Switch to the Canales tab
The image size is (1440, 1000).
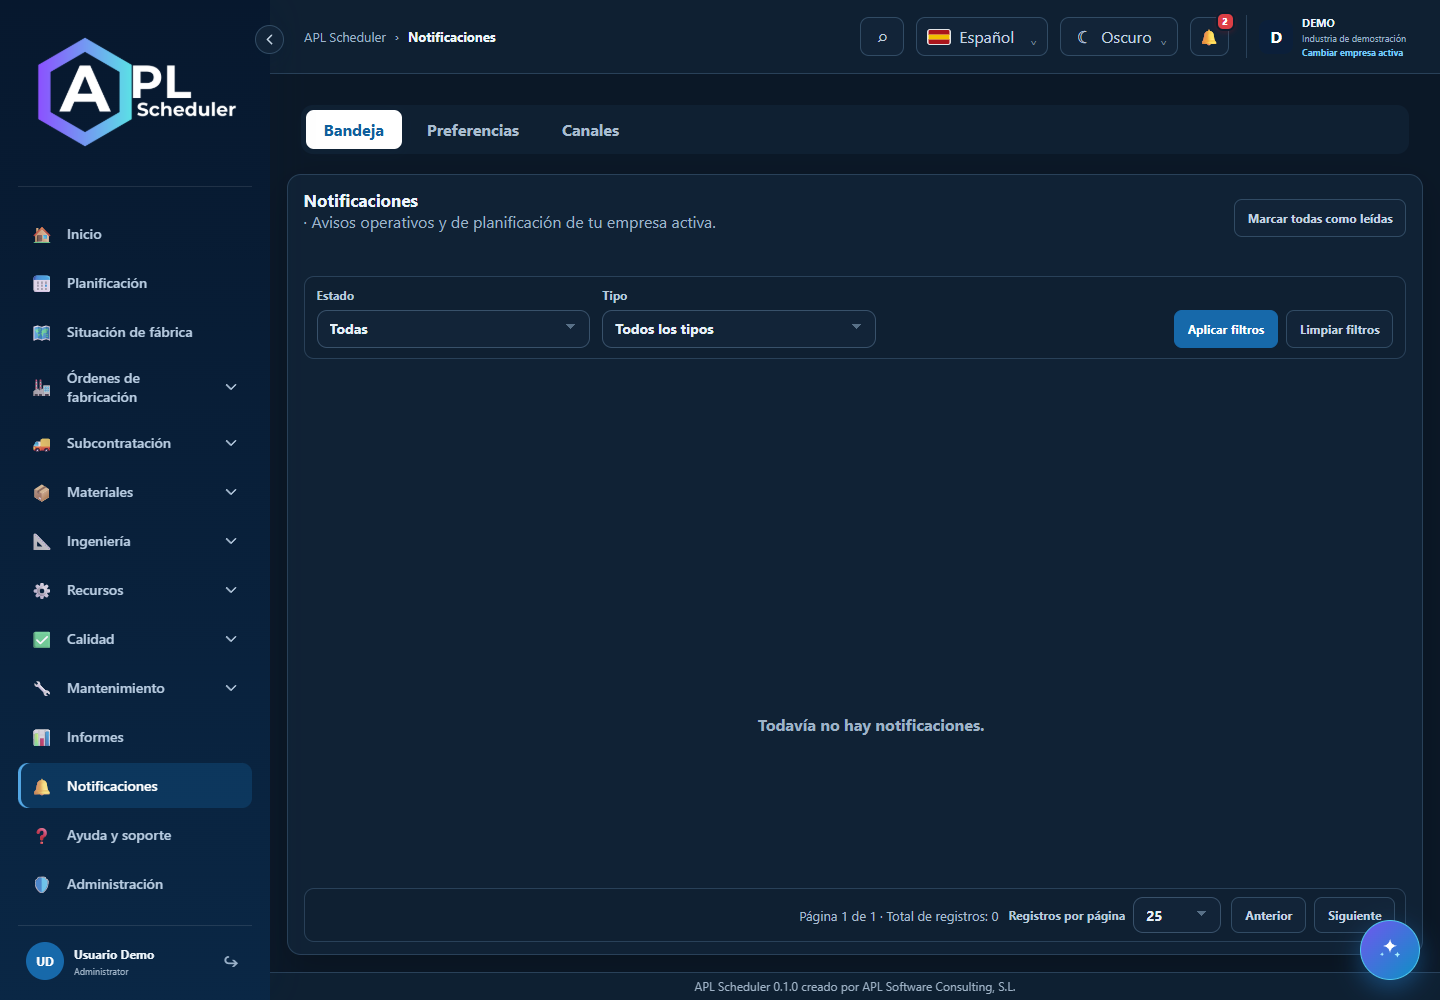(x=590, y=130)
